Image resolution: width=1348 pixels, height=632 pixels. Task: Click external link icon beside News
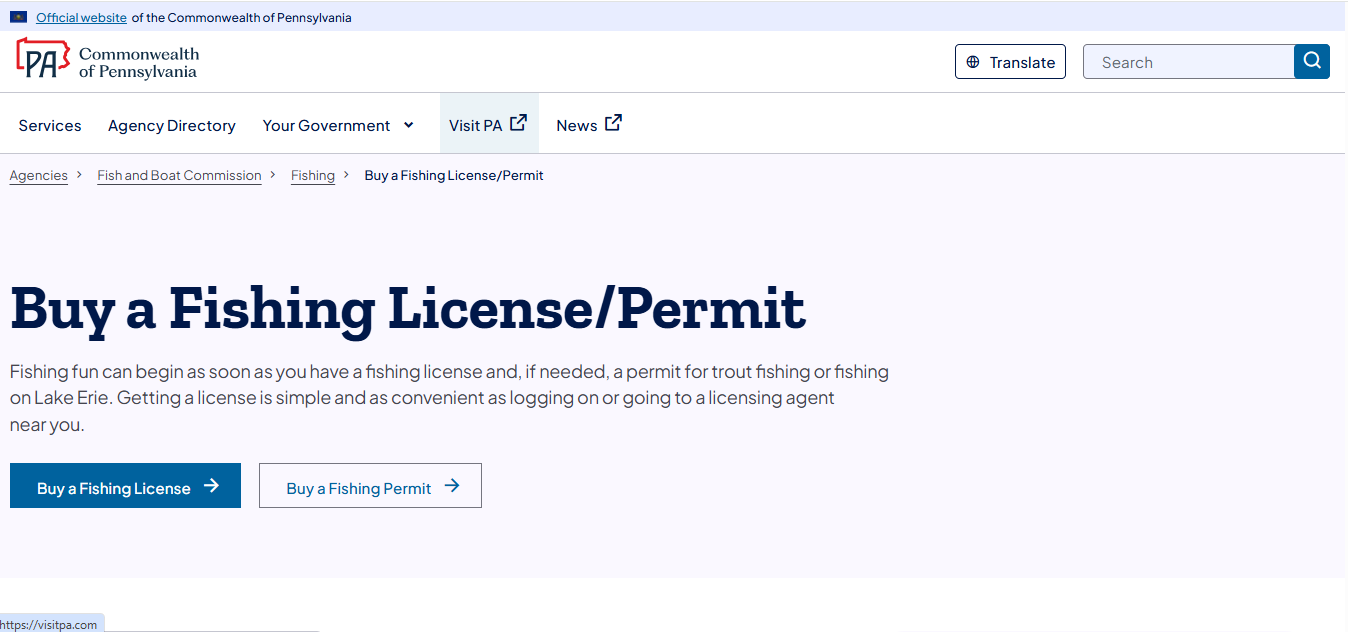pos(613,123)
